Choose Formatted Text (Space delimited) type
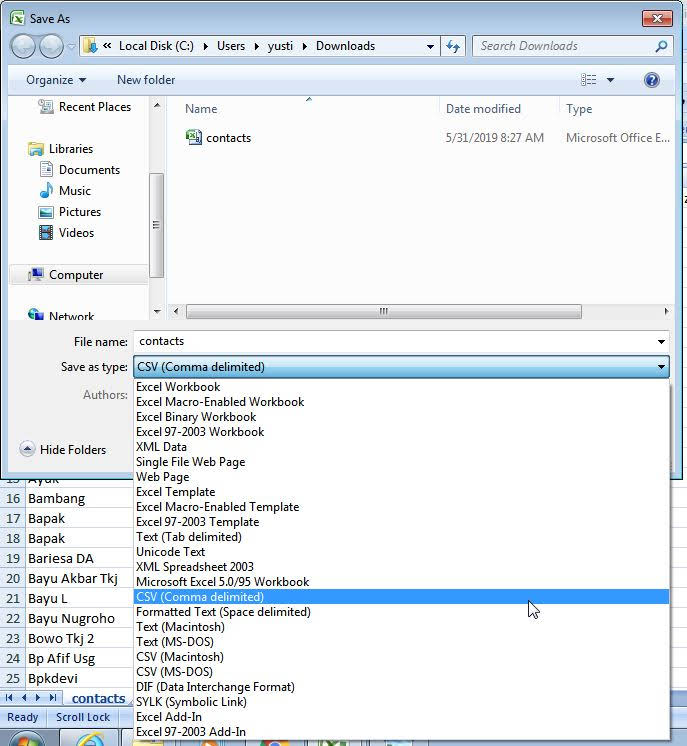Screen dimensions: 687x746 (x=402, y=612)
